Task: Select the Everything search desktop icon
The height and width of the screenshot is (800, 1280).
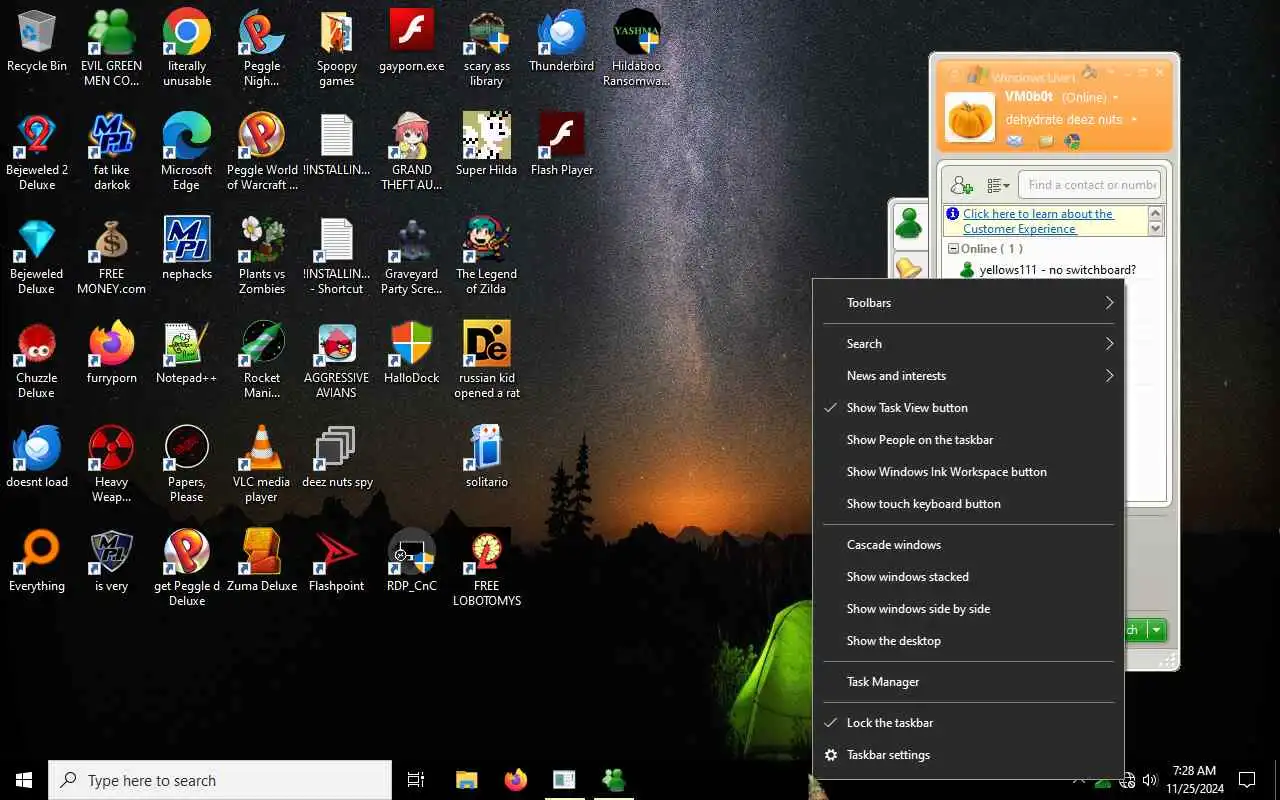Action: pos(37,561)
